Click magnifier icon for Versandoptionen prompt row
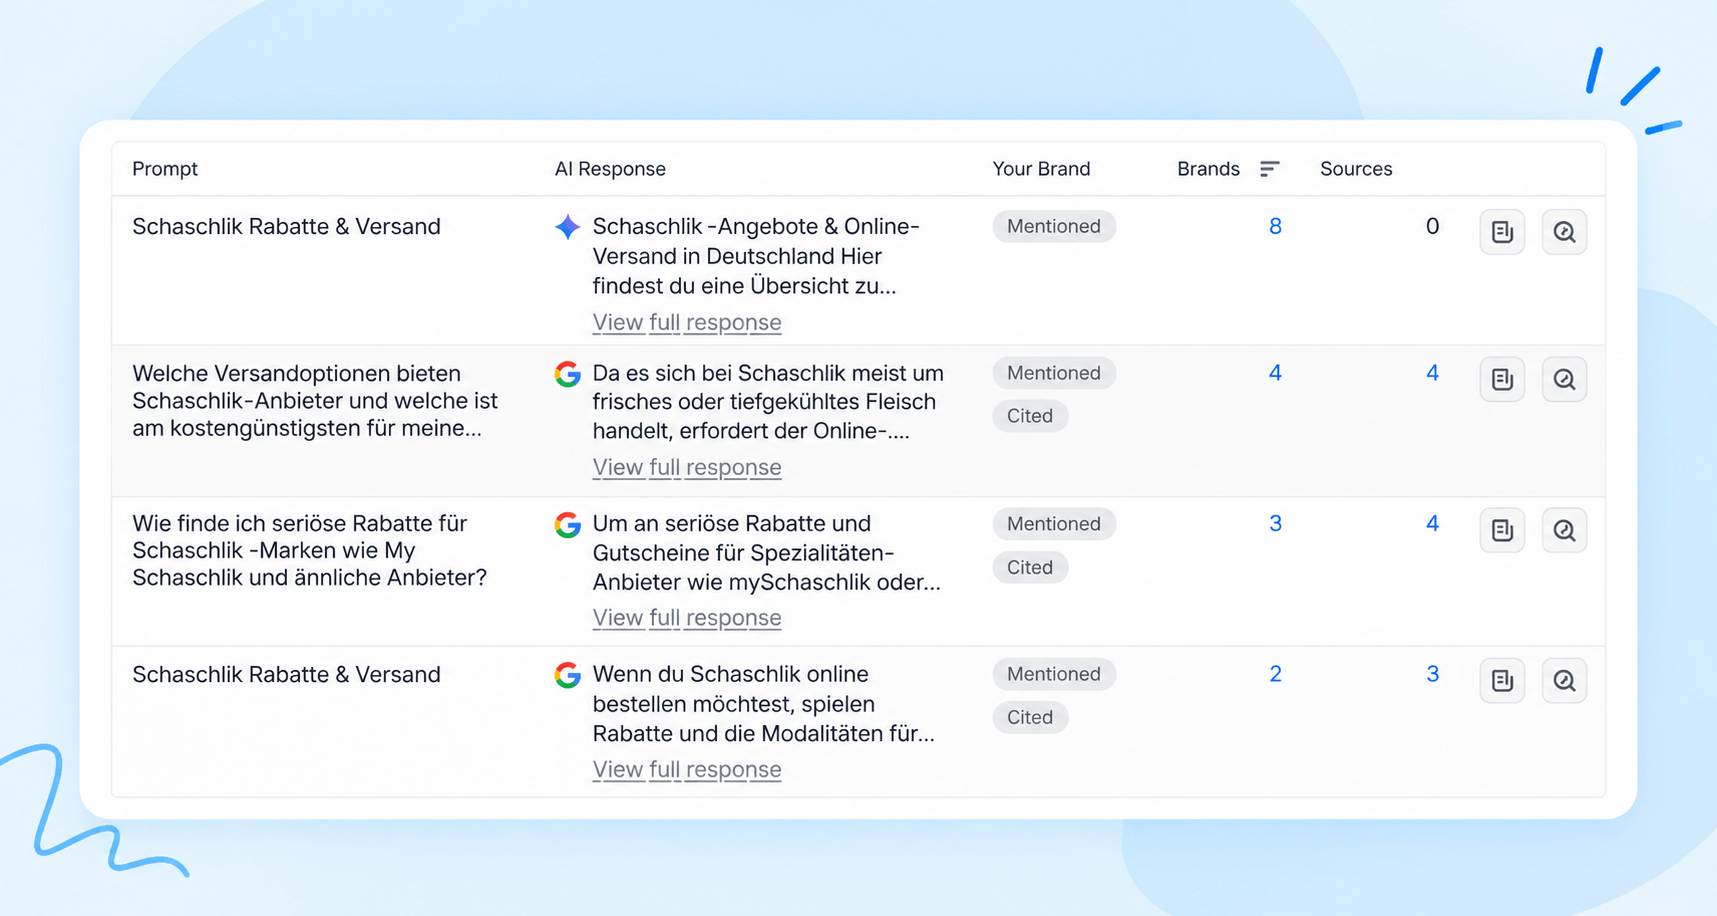The width and height of the screenshot is (1717, 916). coord(1564,379)
